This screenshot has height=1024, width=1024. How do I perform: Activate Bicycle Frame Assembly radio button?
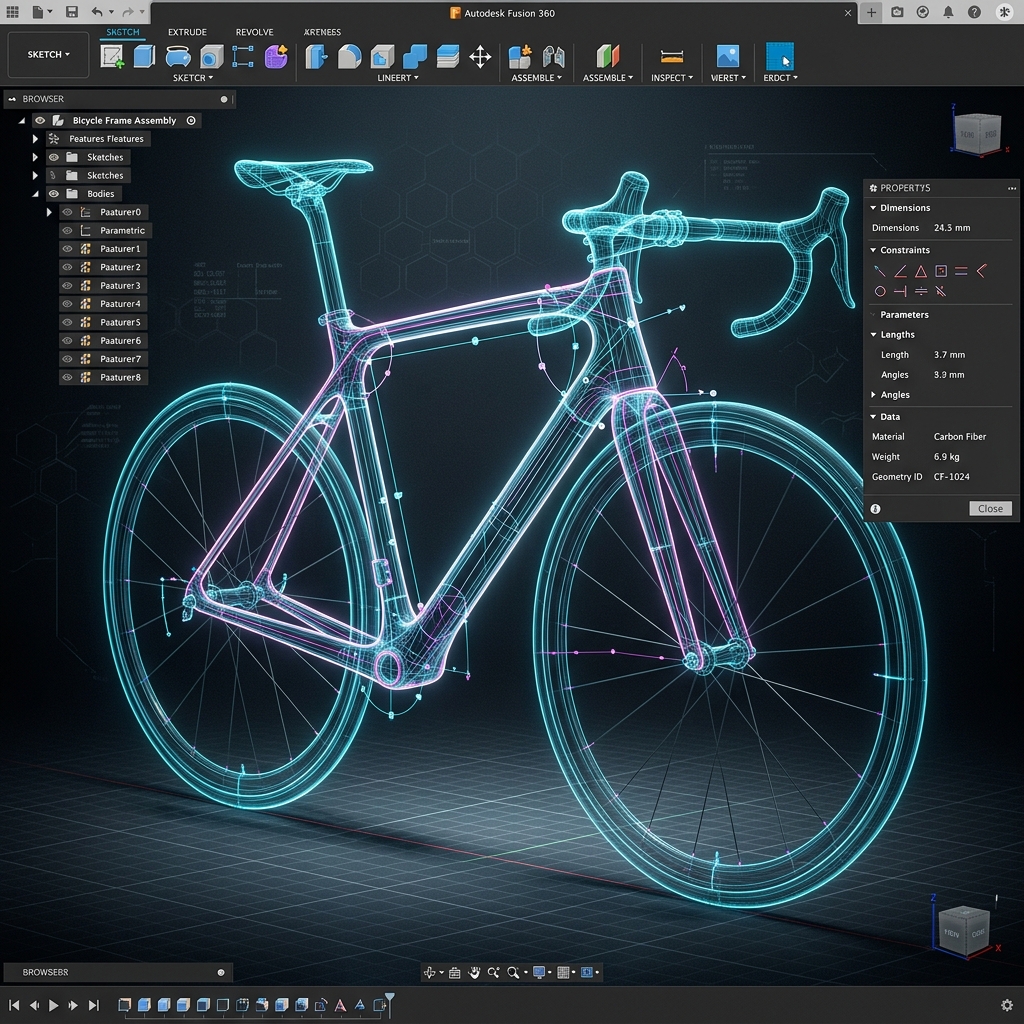pyautogui.click(x=191, y=120)
